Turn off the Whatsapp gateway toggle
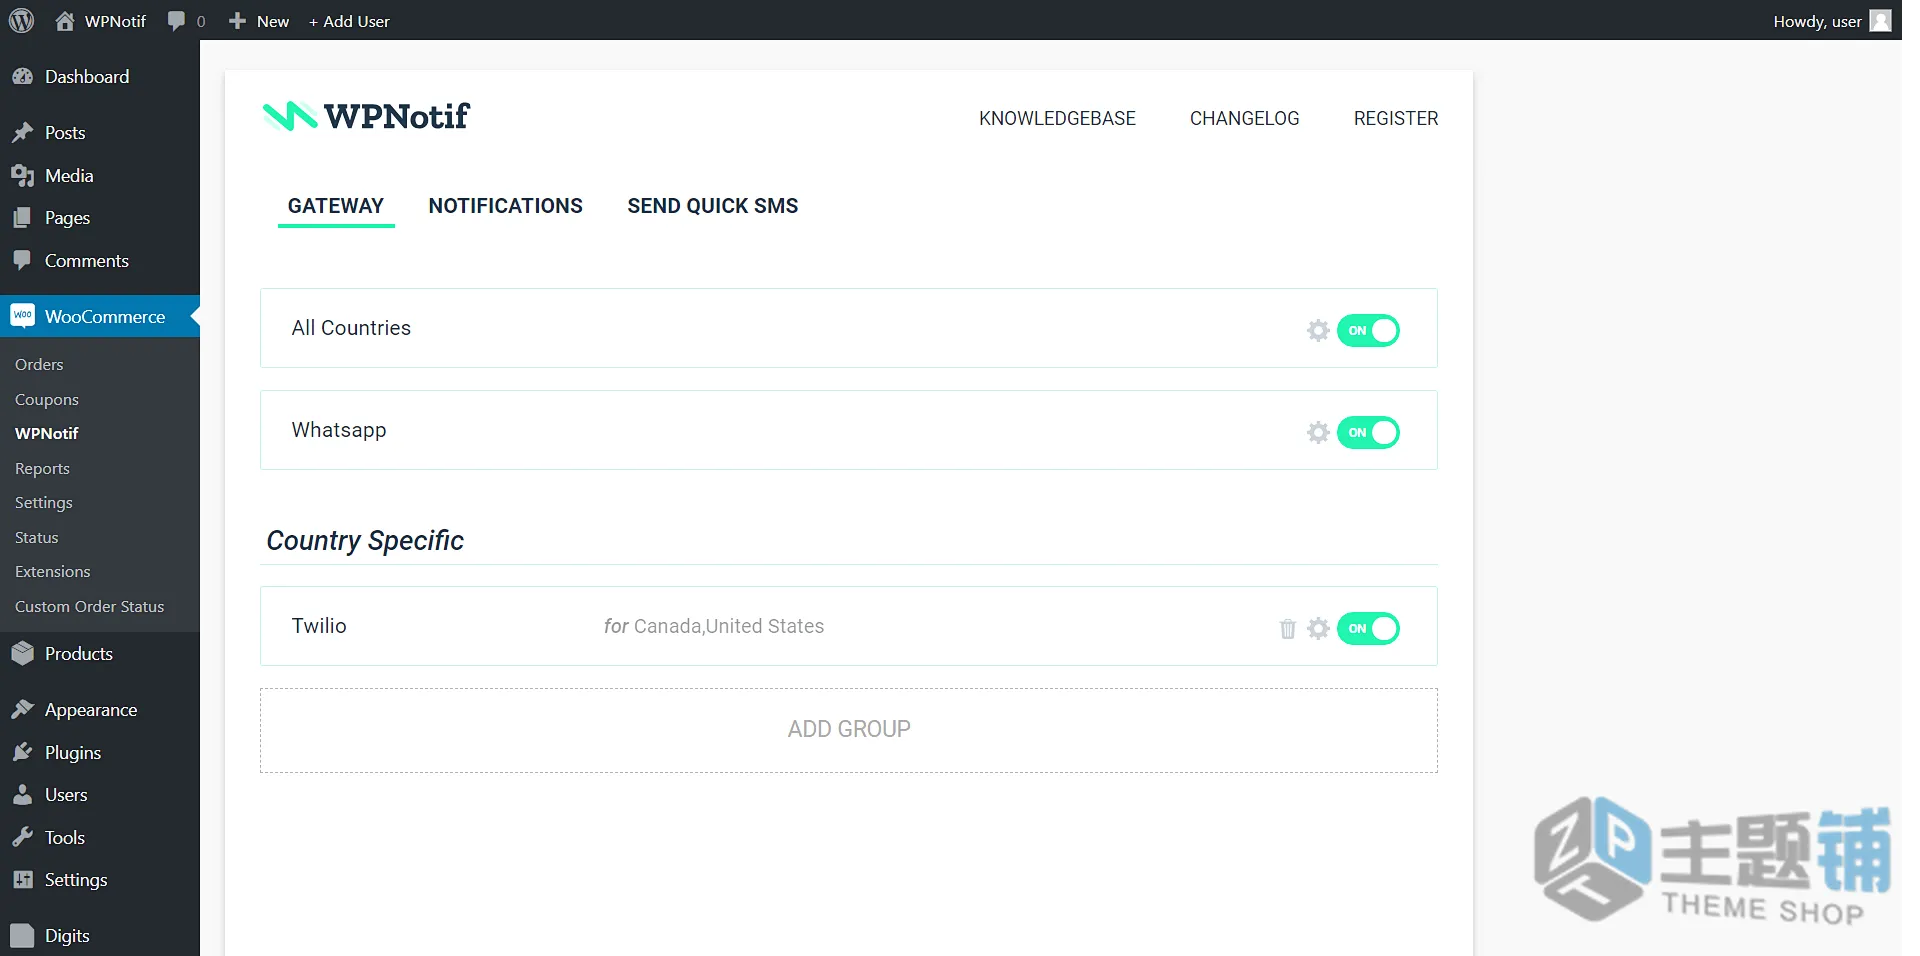1920x956 pixels. pos(1368,432)
